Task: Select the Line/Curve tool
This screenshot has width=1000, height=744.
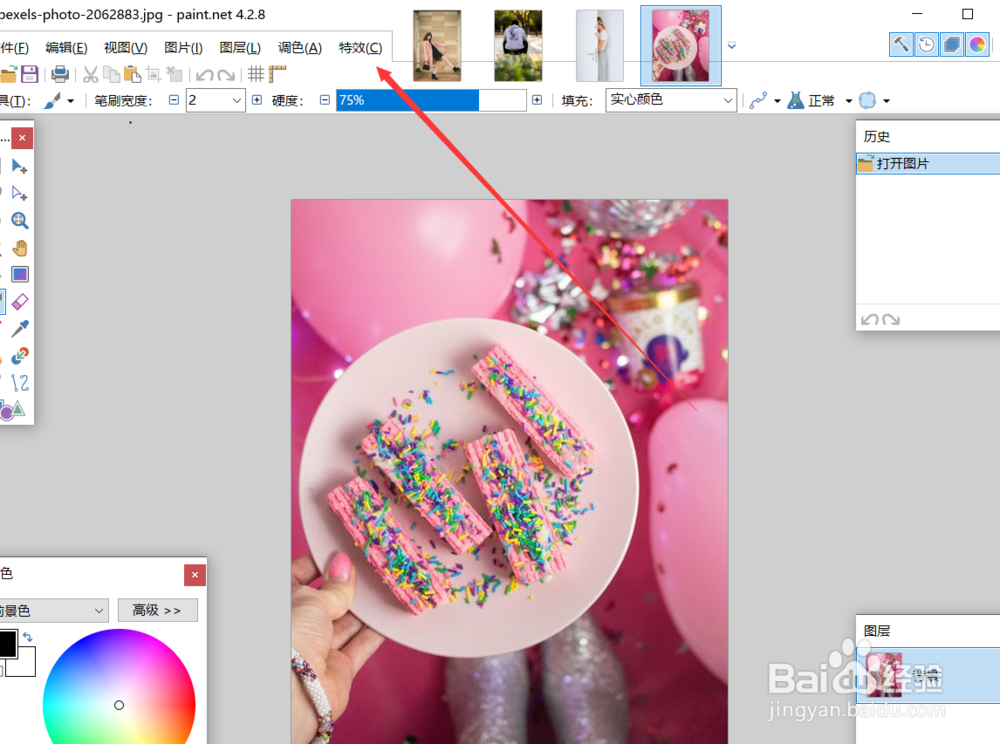Action: pos(20,382)
